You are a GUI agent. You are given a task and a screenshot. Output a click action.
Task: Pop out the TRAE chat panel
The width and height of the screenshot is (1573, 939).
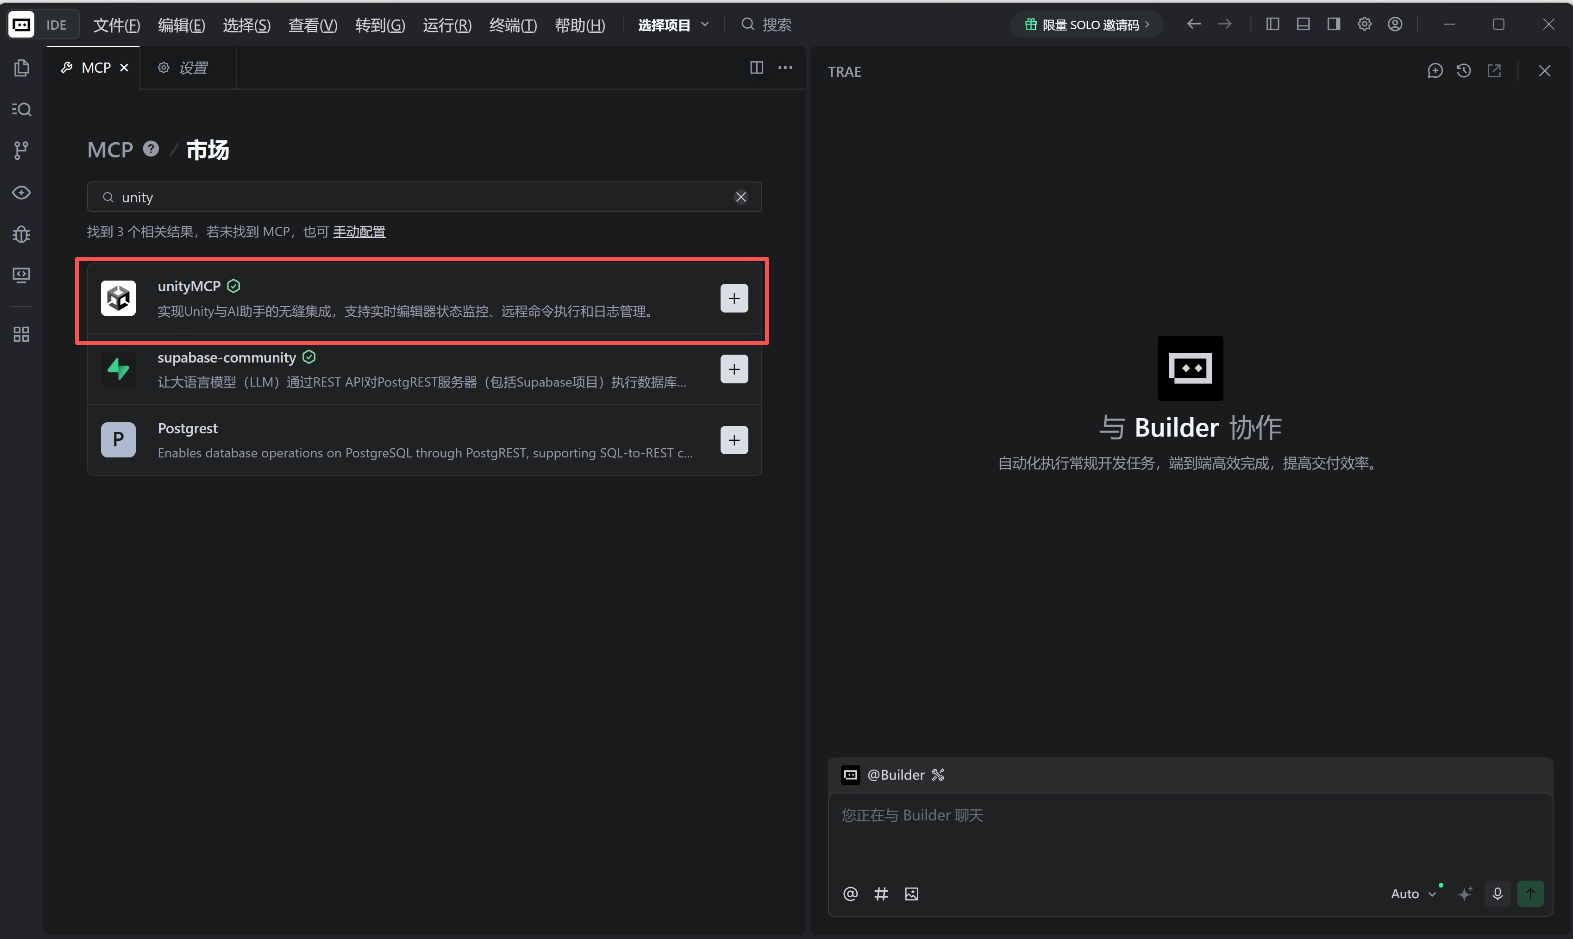(1494, 71)
